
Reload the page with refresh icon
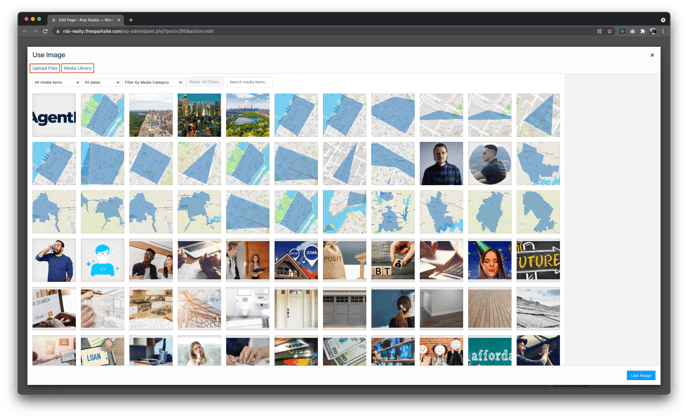click(45, 31)
